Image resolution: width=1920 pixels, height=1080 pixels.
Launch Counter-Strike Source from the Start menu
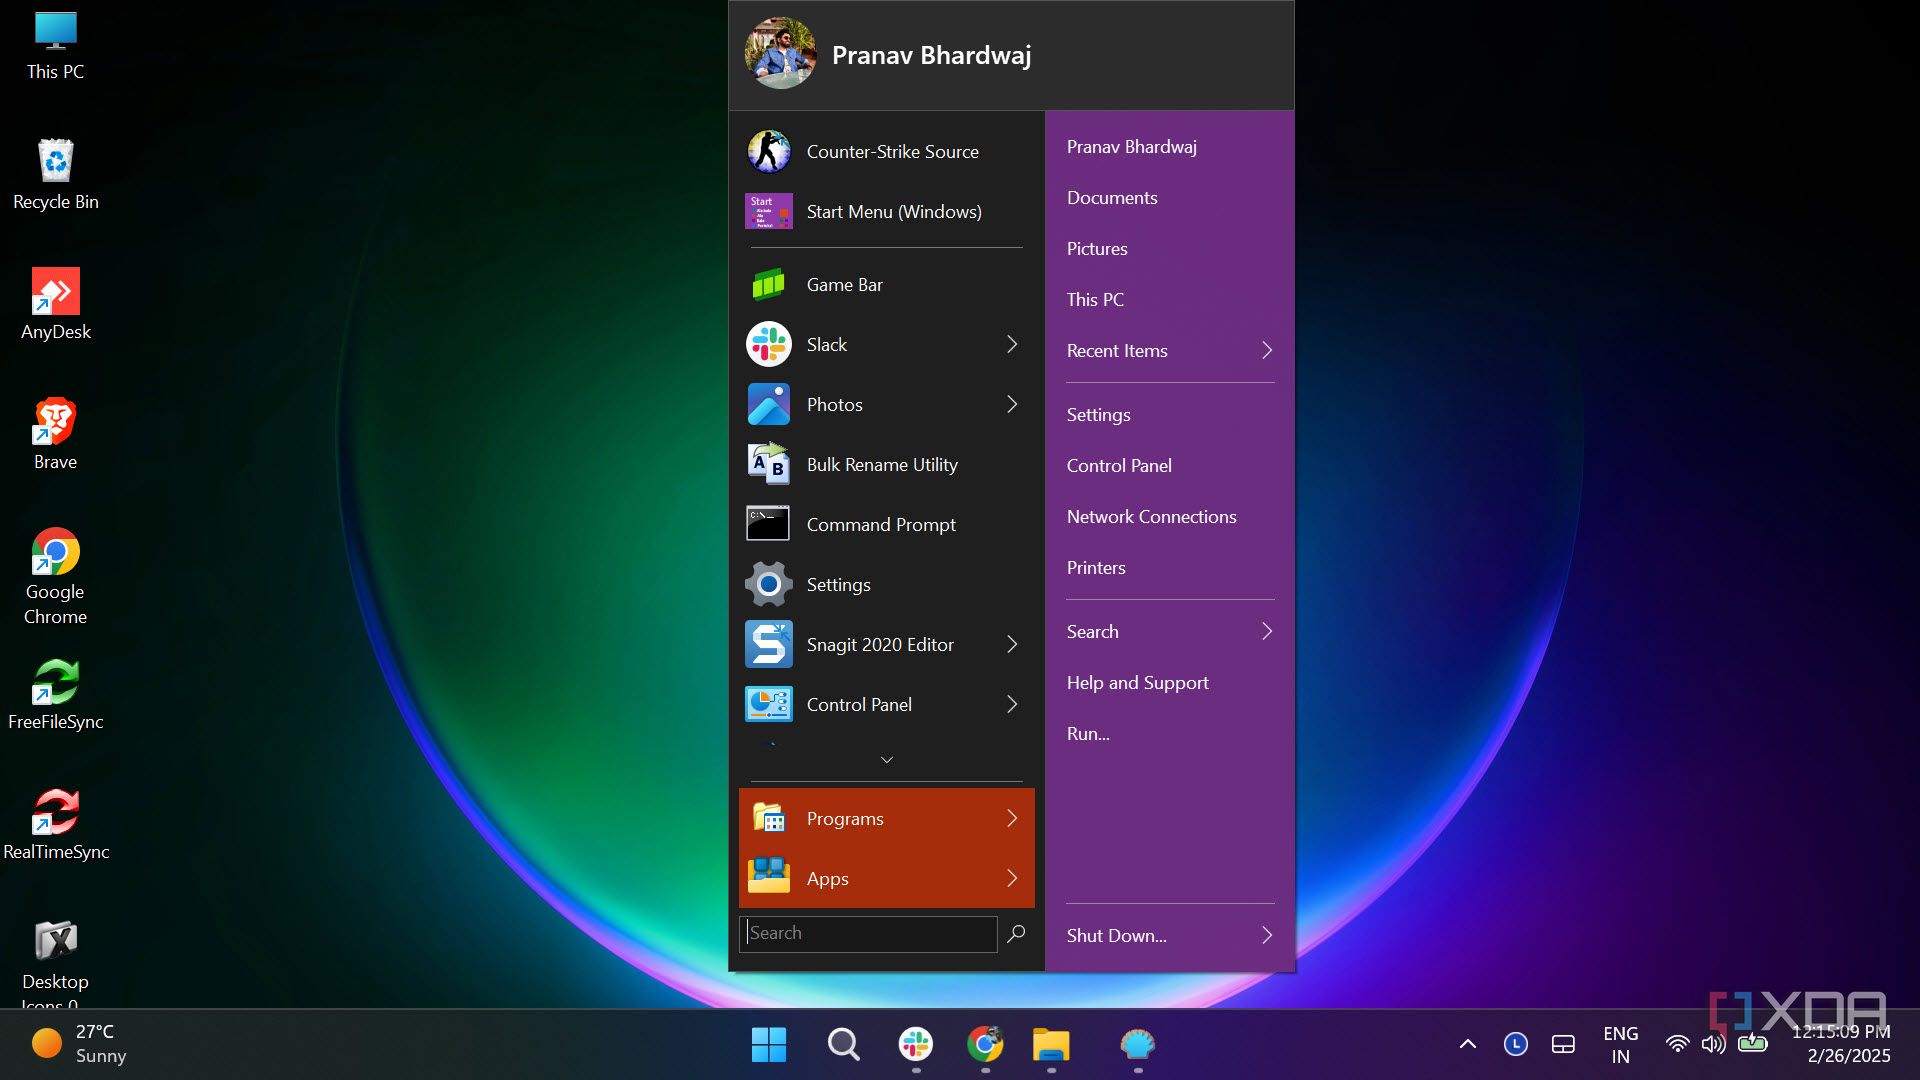coord(892,151)
